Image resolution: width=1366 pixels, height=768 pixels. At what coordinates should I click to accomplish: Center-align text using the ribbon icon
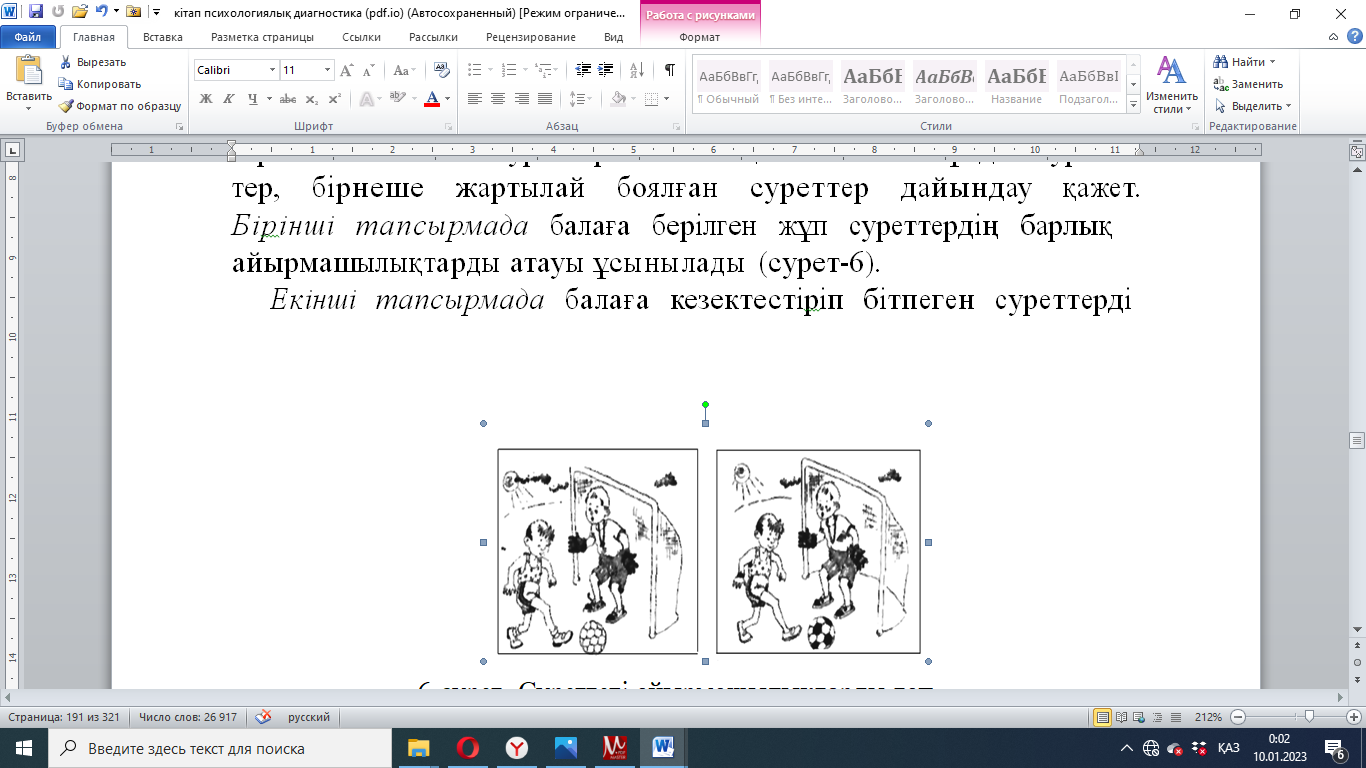pos(498,99)
